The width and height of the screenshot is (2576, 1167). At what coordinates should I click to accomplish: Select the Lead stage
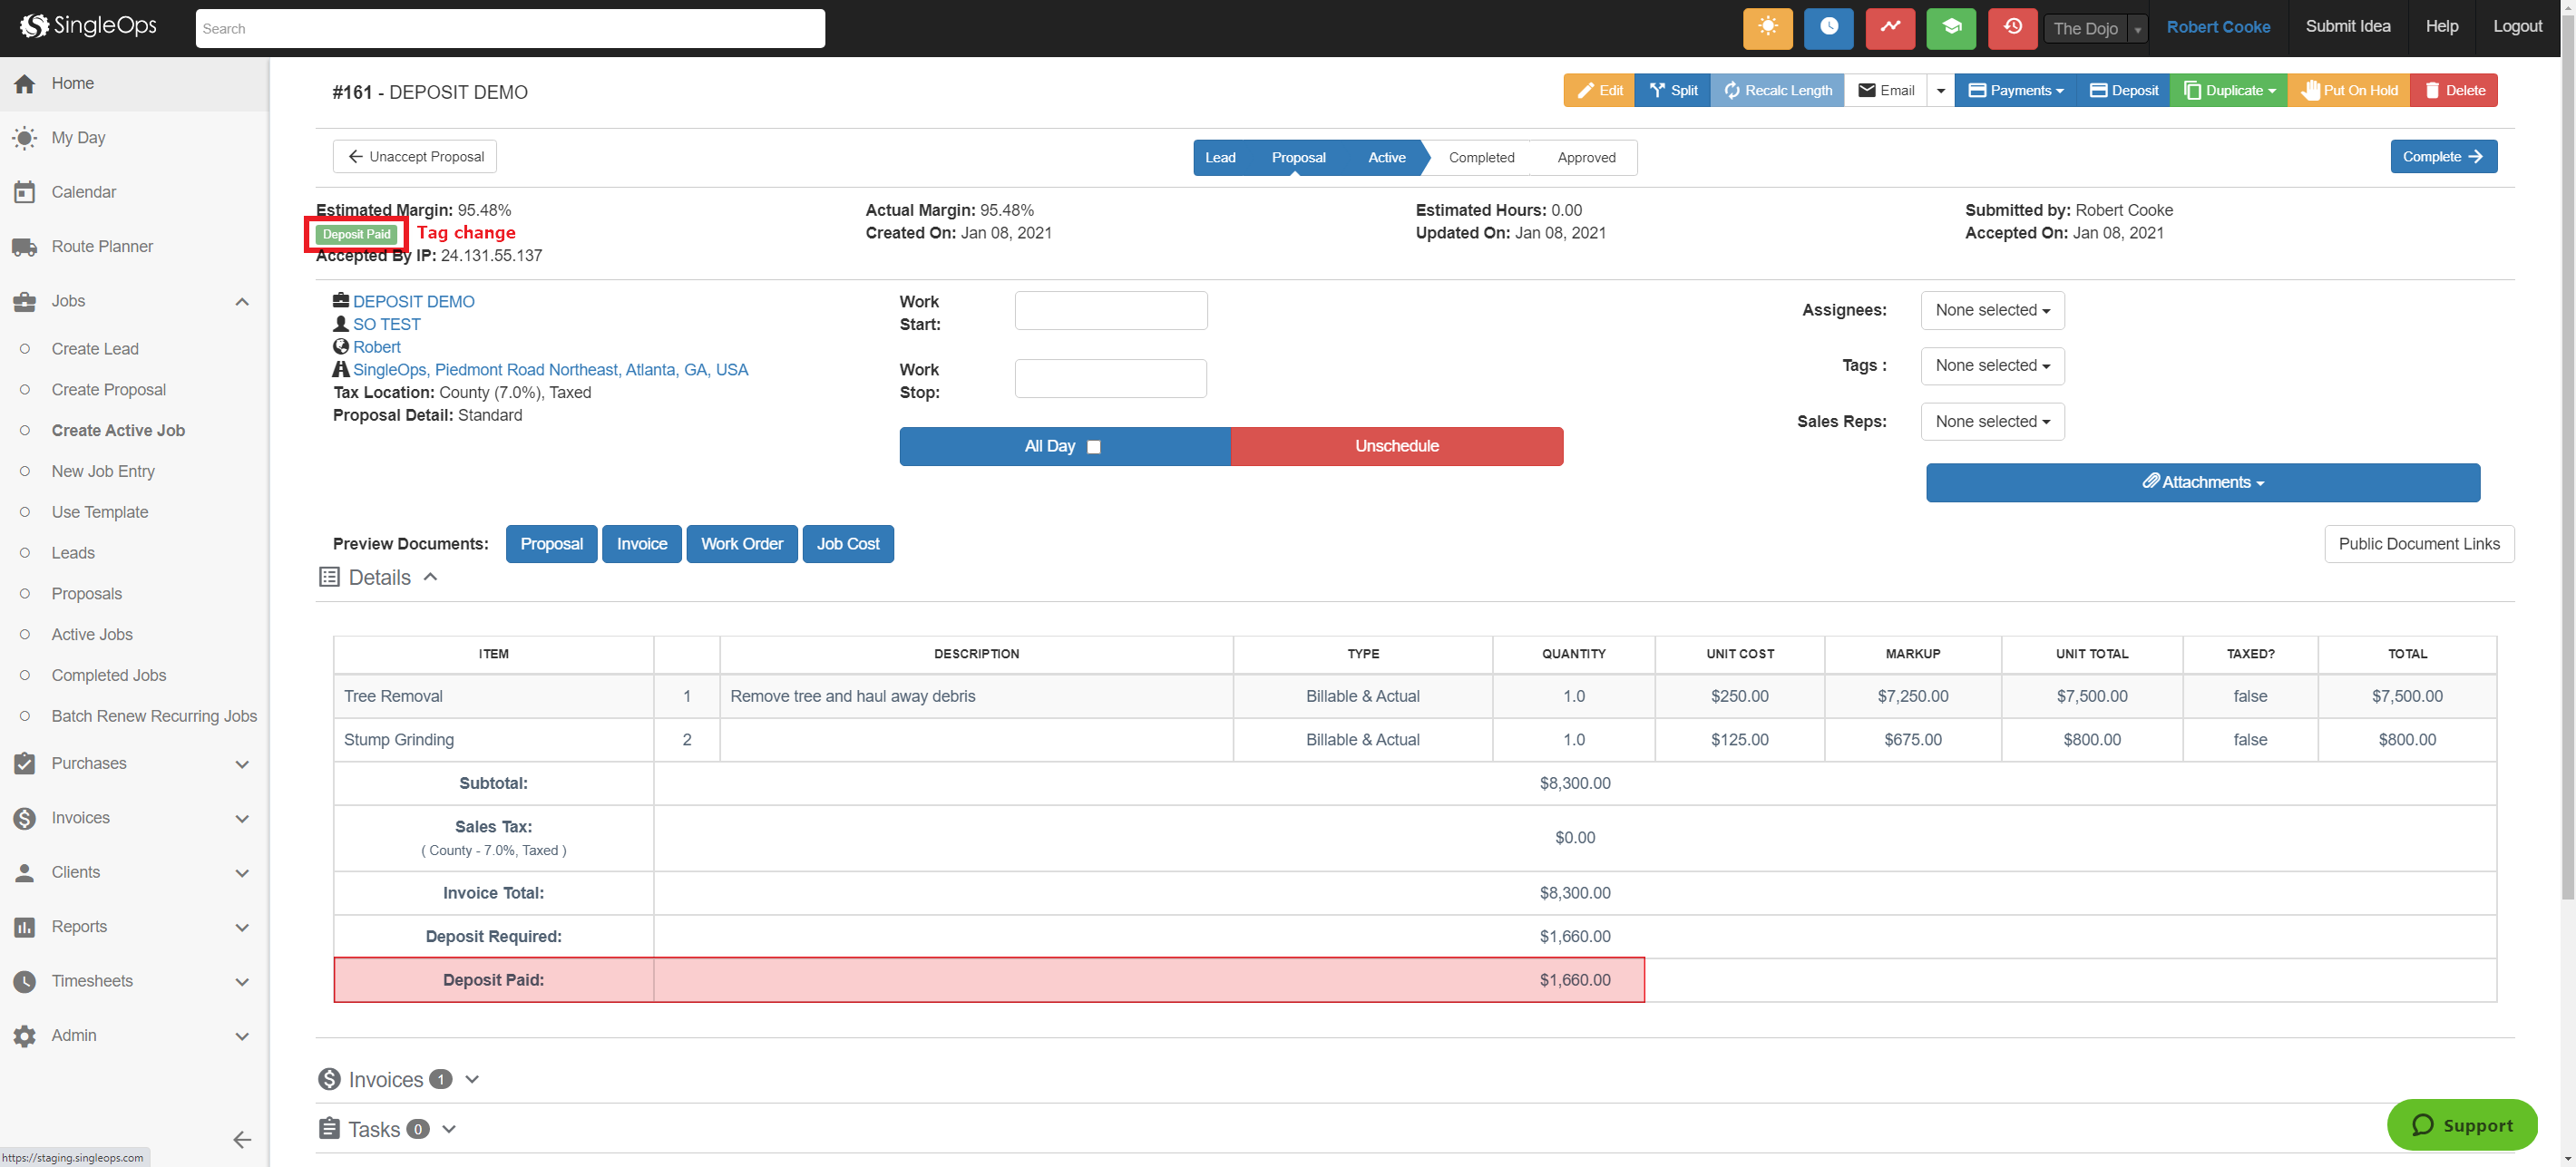(1220, 157)
